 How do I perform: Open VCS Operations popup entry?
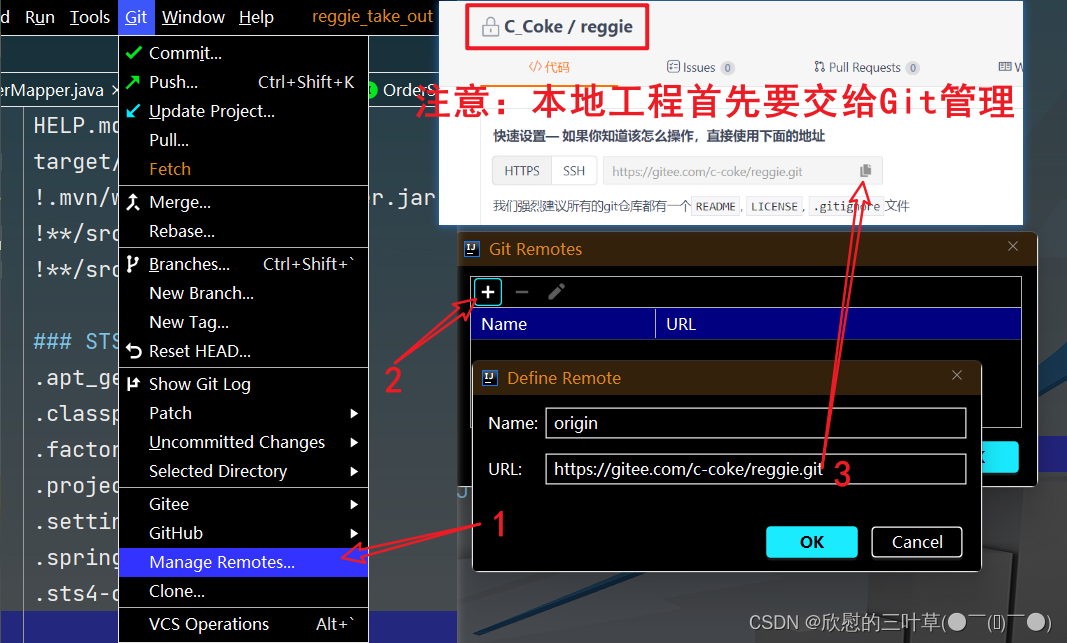pos(244,624)
